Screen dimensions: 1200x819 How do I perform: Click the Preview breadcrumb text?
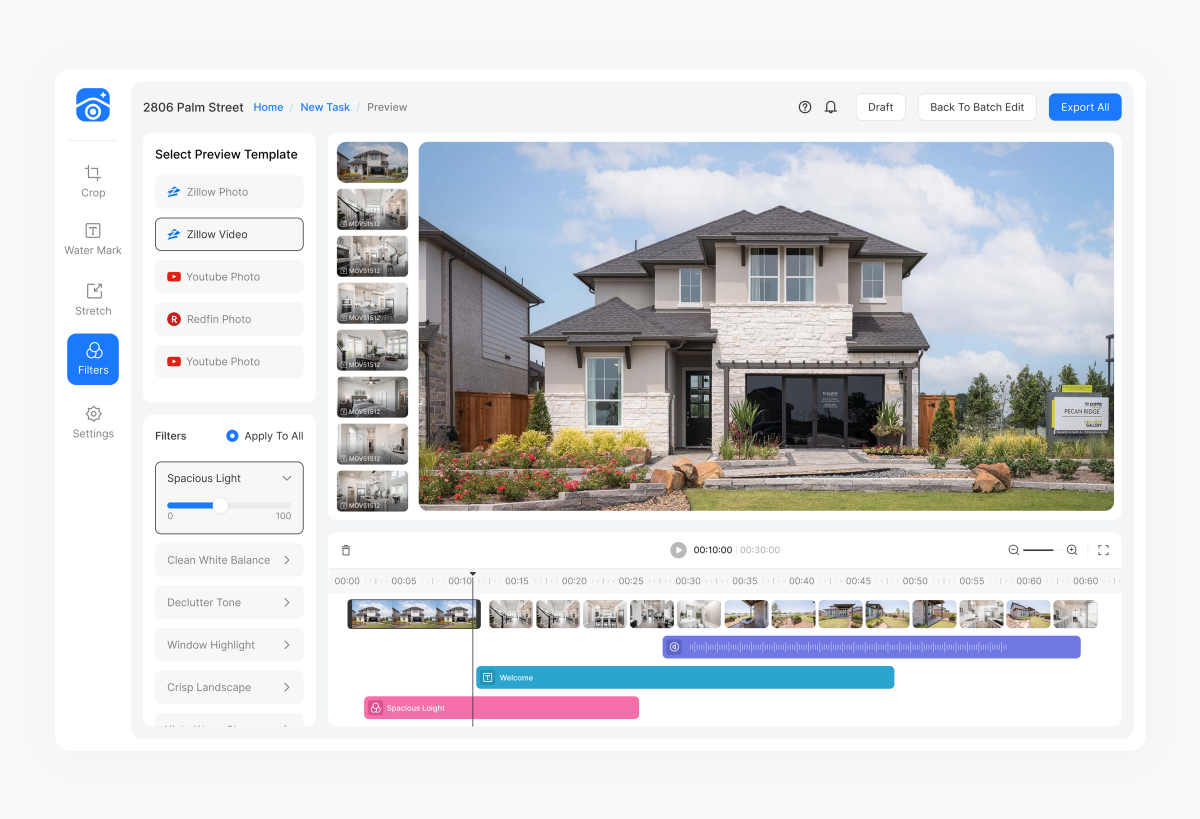pos(387,107)
